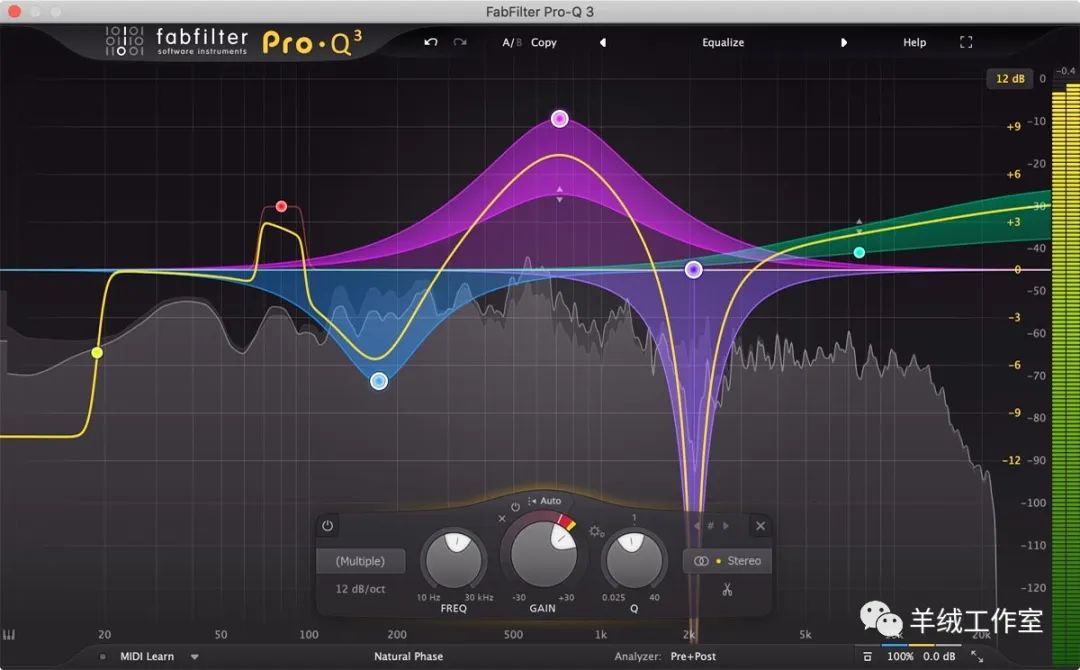Toggle the selected band power button
The image size is (1080, 670).
(327, 526)
